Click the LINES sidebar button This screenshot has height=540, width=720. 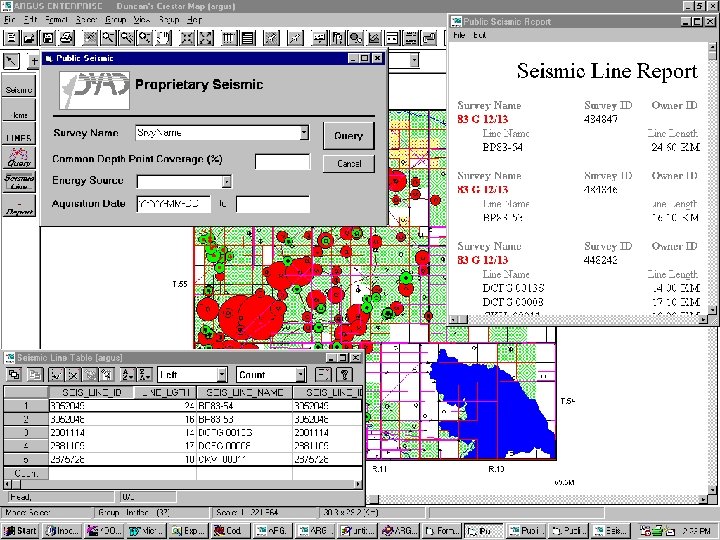[x=19, y=135]
